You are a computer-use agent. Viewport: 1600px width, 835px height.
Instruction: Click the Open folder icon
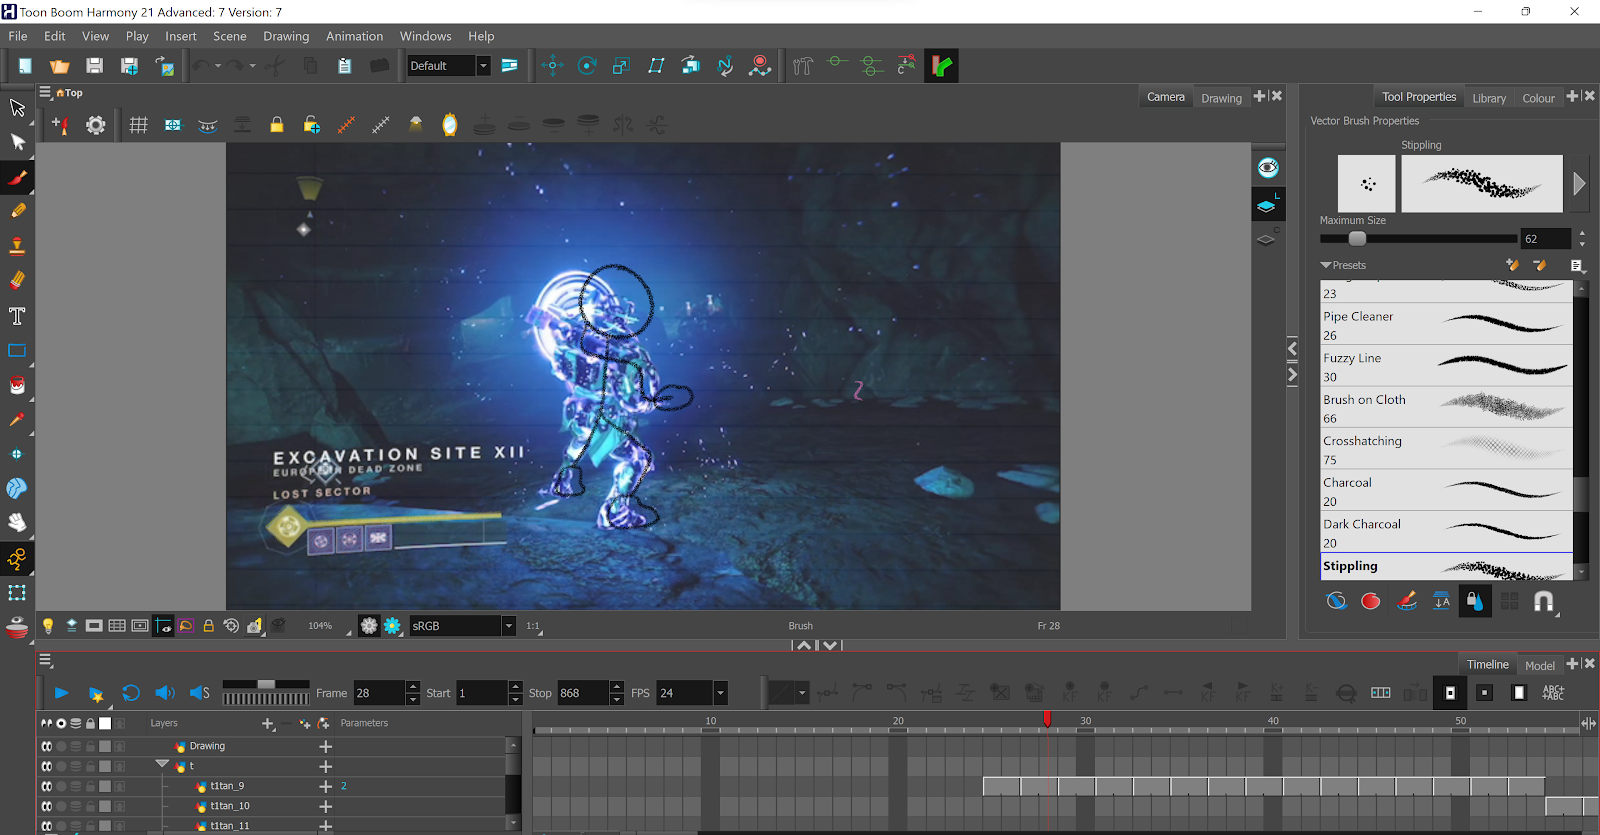60,66
